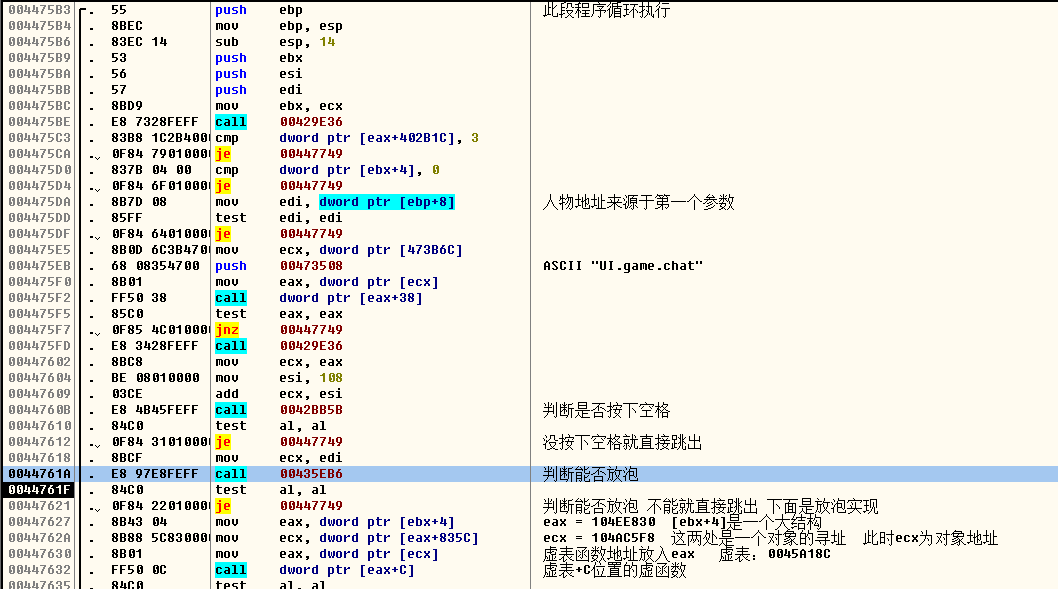Select hex bytes '68 08354700'

[x=155, y=266]
